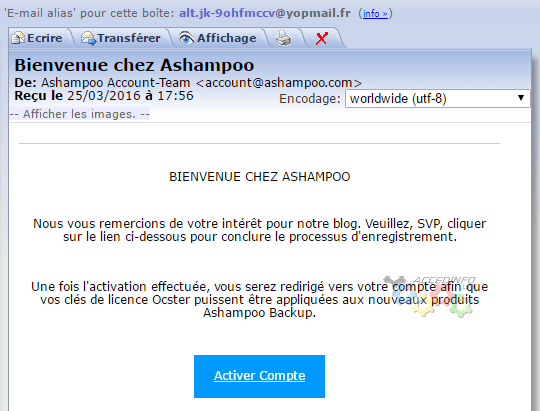This screenshot has width=540, height=411.
Task: Select the Transférer tab
Action: pyautogui.click(x=121, y=38)
